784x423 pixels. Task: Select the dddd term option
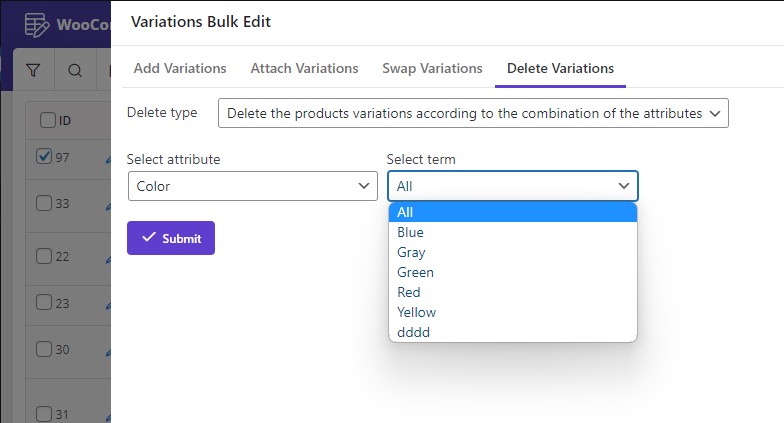[x=413, y=332]
